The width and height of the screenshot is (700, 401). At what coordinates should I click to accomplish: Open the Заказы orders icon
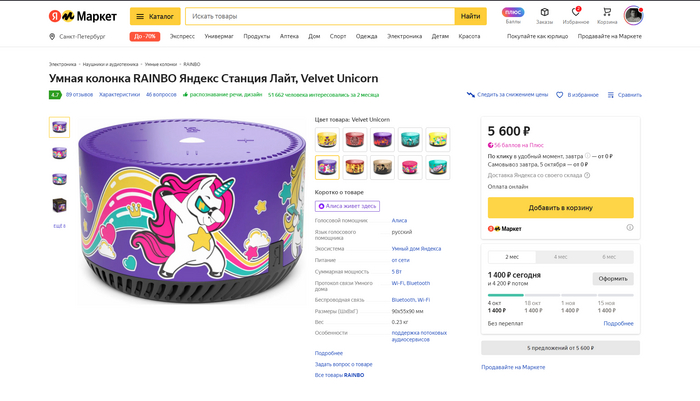[544, 15]
